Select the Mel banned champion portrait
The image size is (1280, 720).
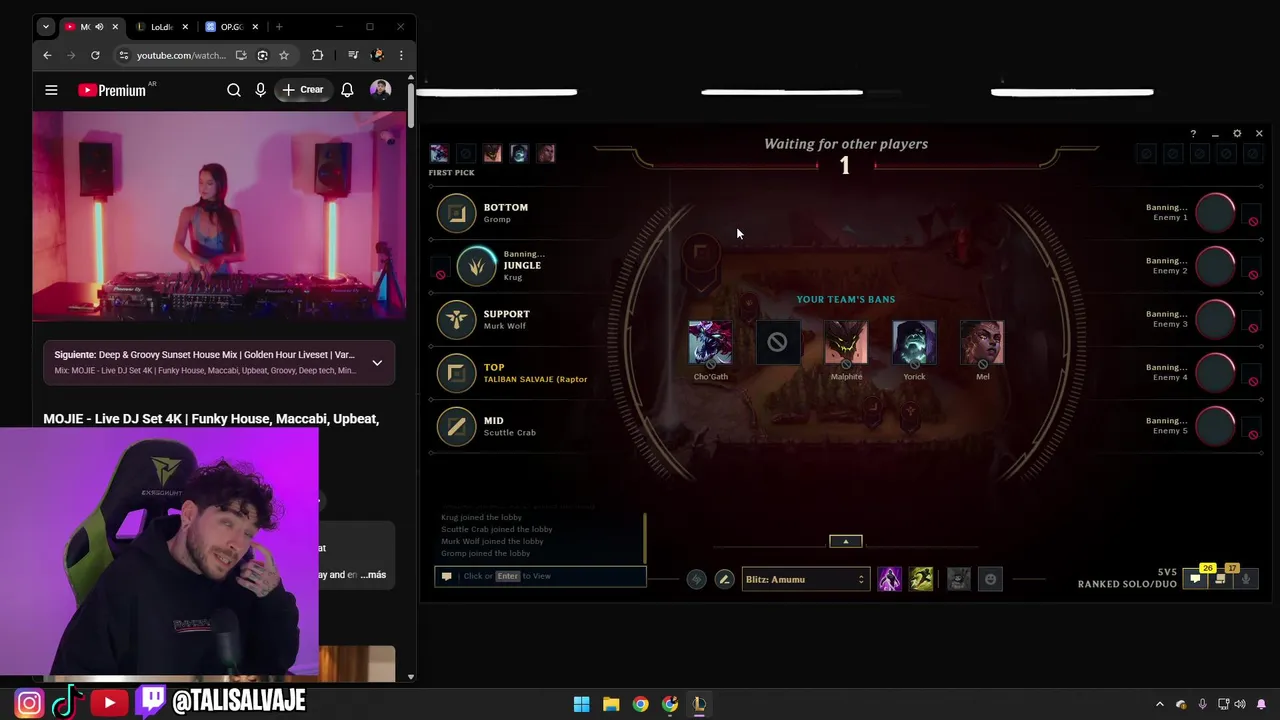click(x=982, y=343)
